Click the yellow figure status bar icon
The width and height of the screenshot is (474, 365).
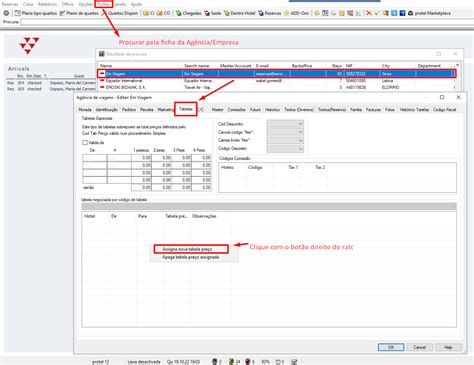231,361
